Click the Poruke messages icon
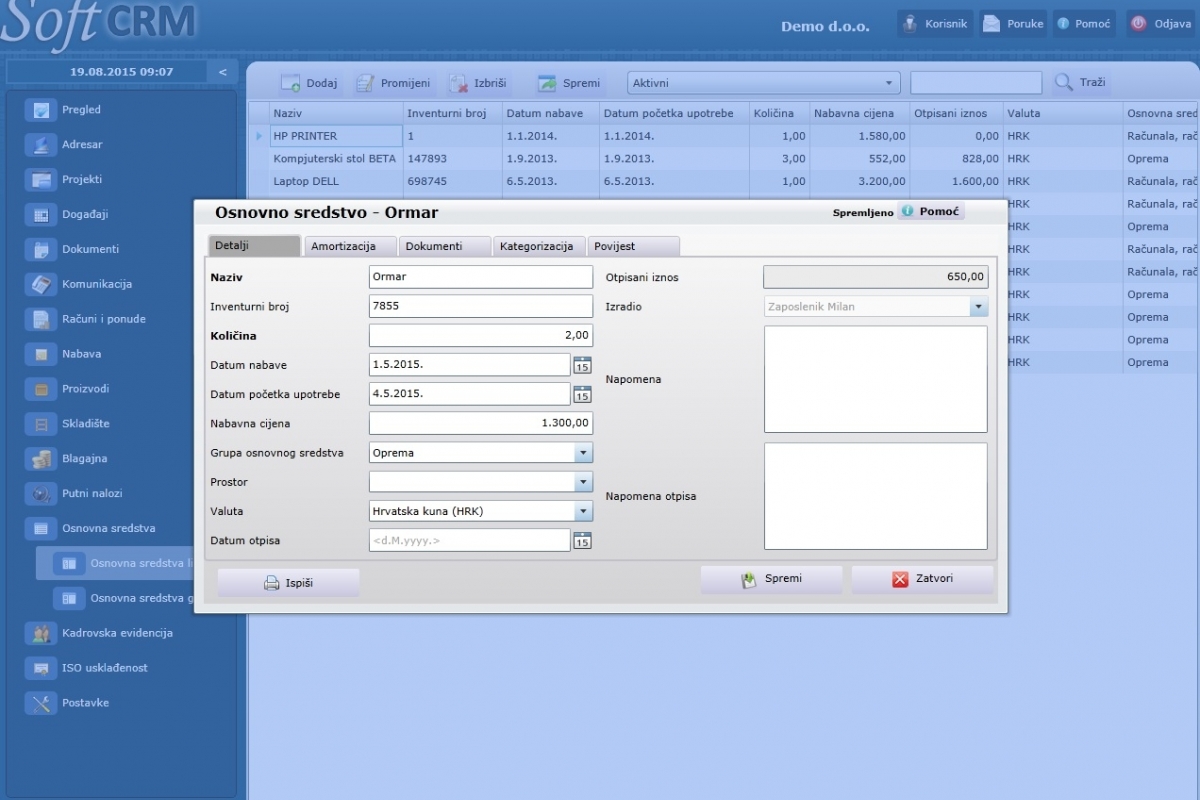The width and height of the screenshot is (1200, 800). (x=992, y=24)
